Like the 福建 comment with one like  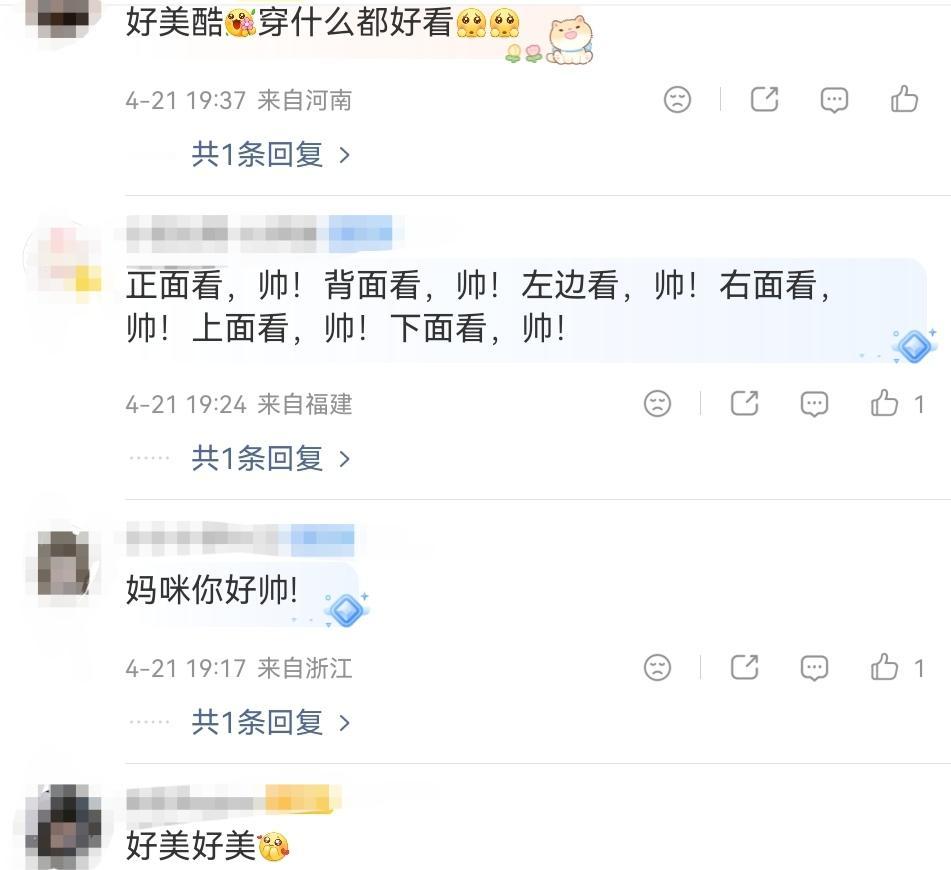click(896, 403)
